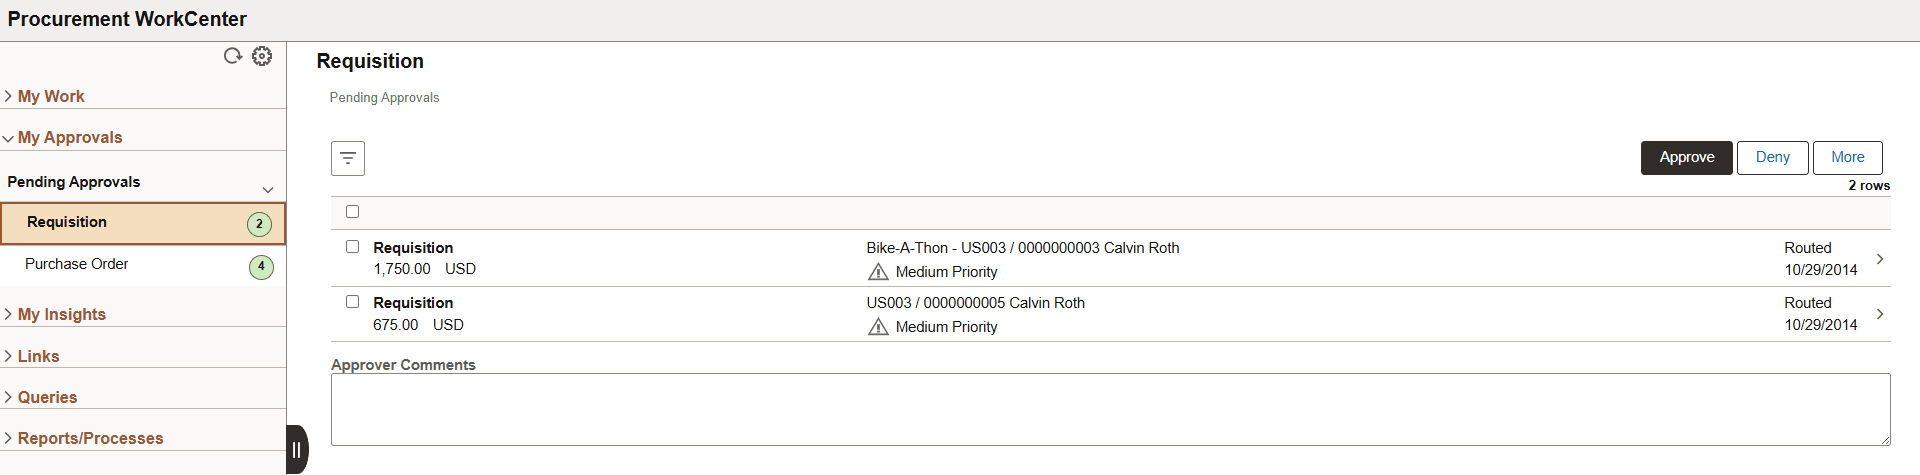Click the Approve button

click(x=1687, y=158)
